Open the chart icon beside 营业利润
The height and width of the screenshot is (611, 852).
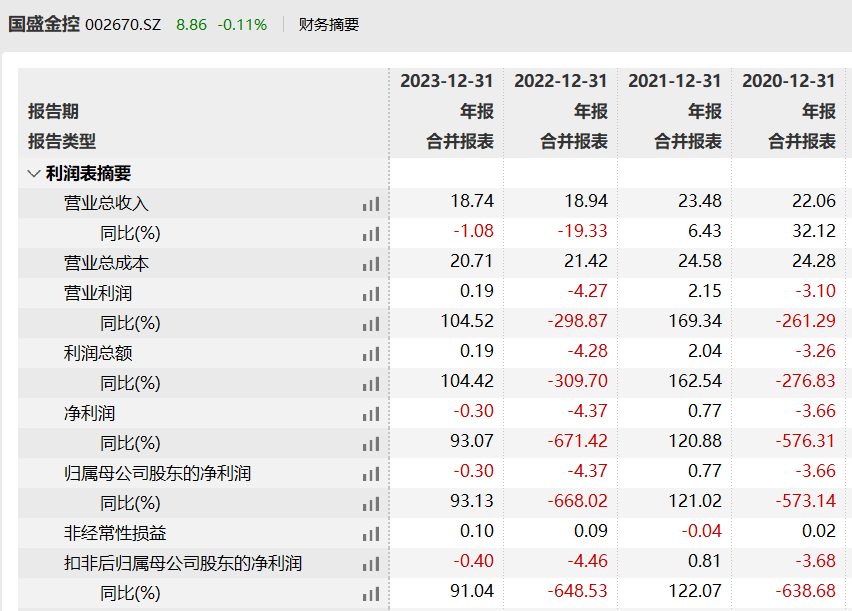click(x=370, y=293)
